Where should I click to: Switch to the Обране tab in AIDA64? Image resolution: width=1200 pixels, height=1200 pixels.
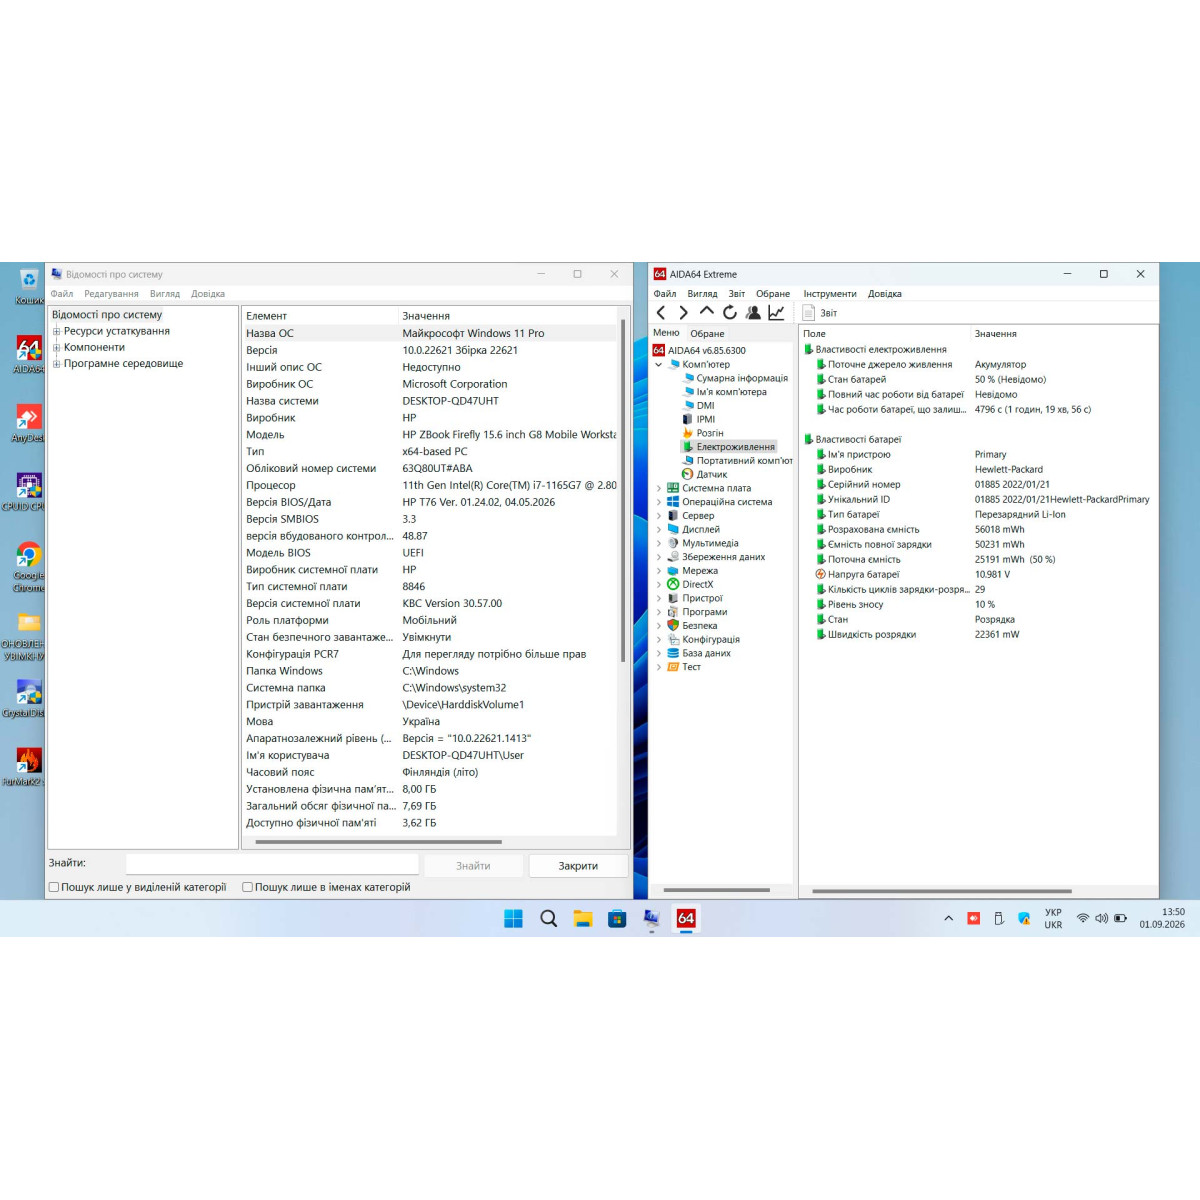[707, 334]
